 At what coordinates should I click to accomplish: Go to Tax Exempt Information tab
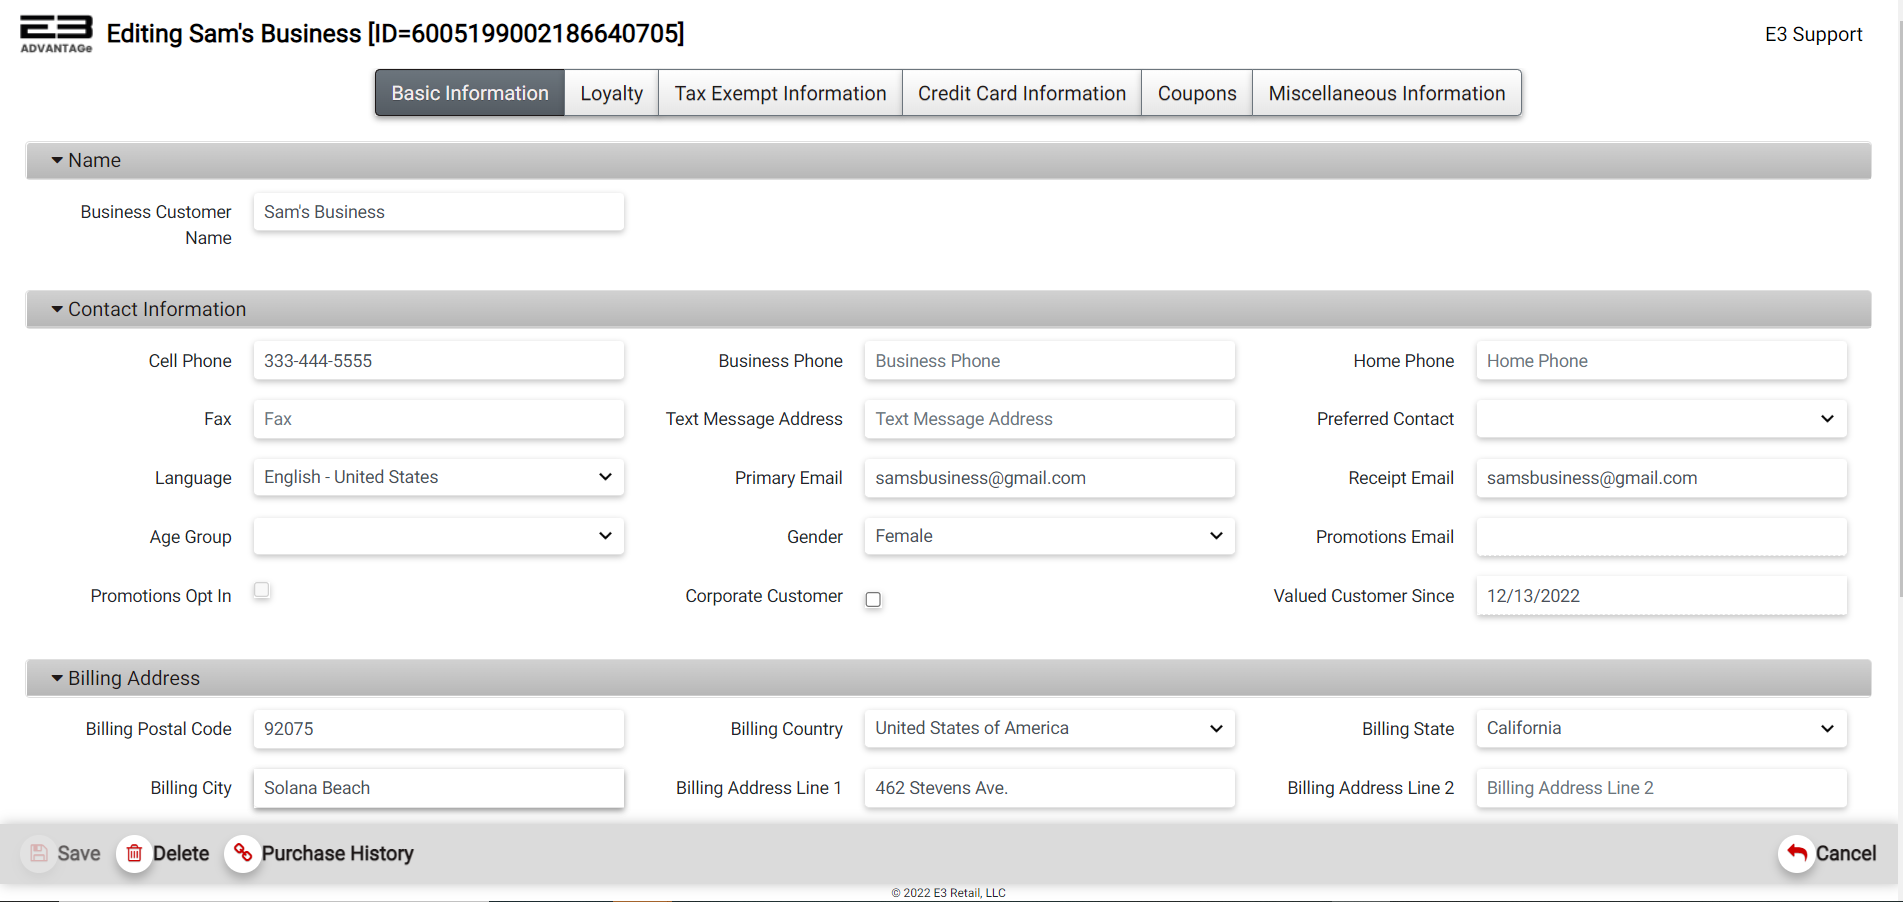780,93
